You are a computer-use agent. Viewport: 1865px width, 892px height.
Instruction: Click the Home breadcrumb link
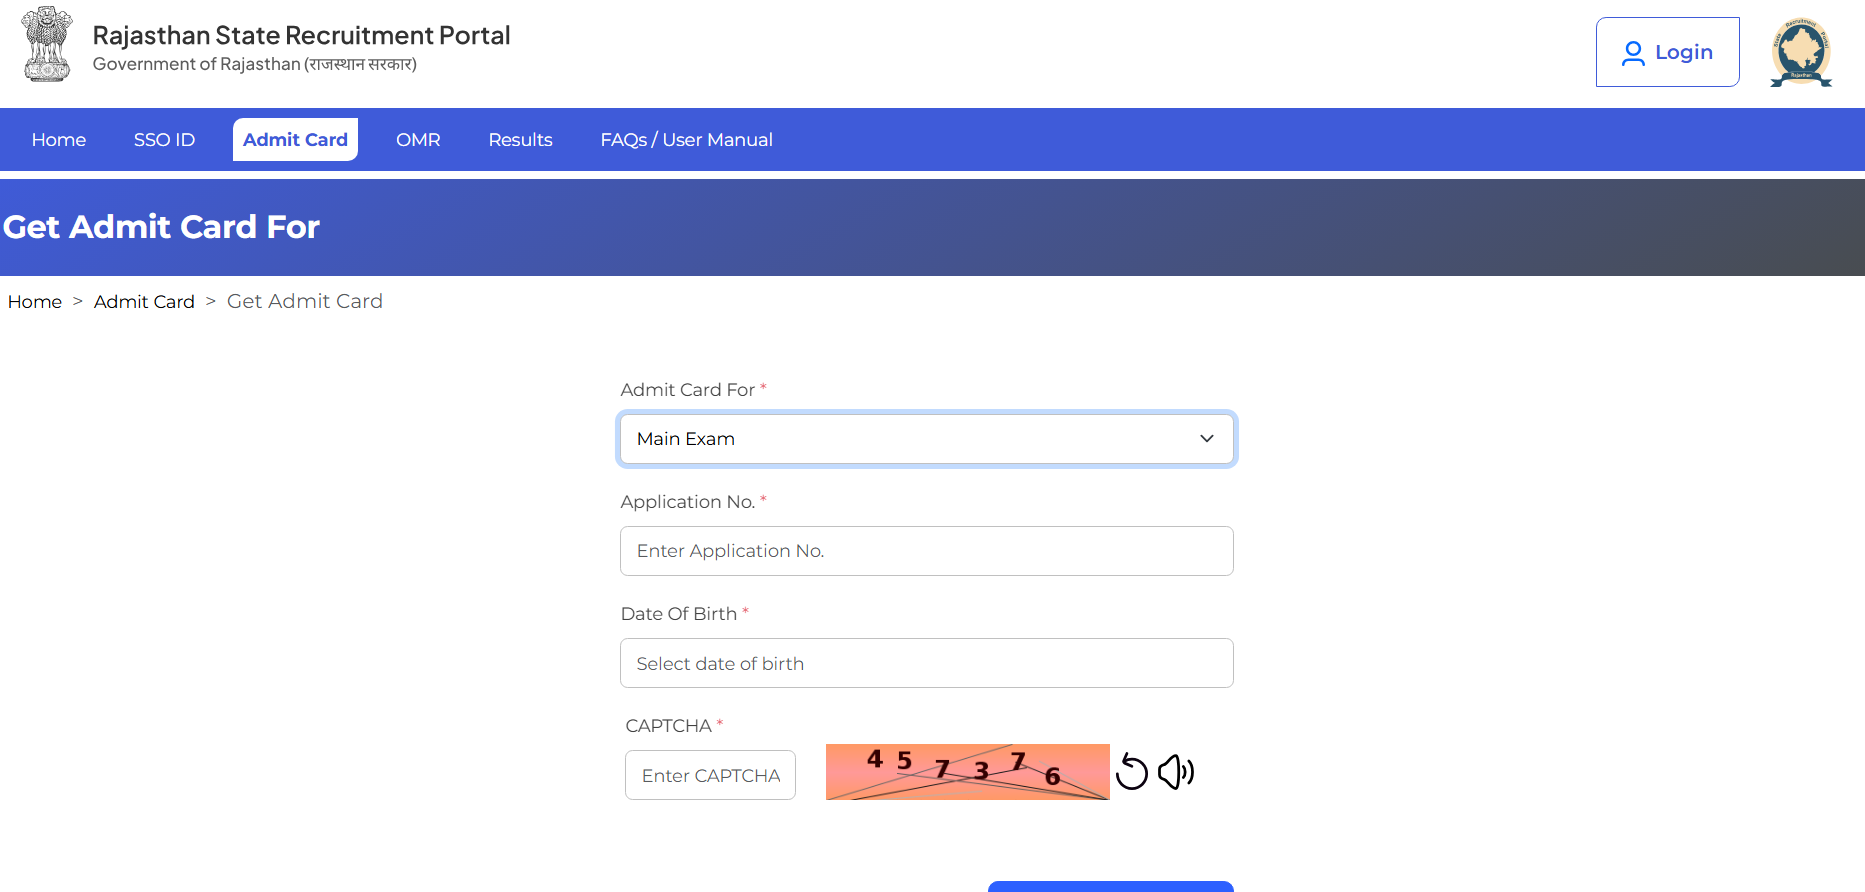click(35, 302)
